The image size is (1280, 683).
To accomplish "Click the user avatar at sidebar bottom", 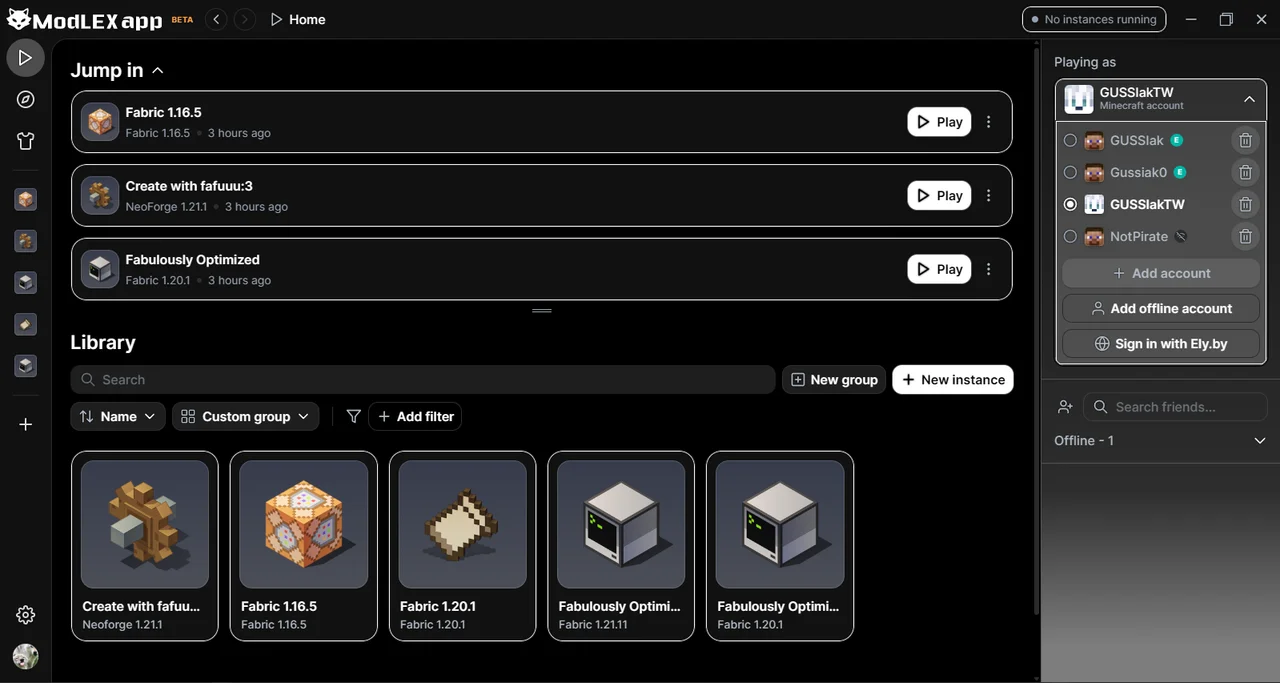I will pyautogui.click(x=26, y=656).
